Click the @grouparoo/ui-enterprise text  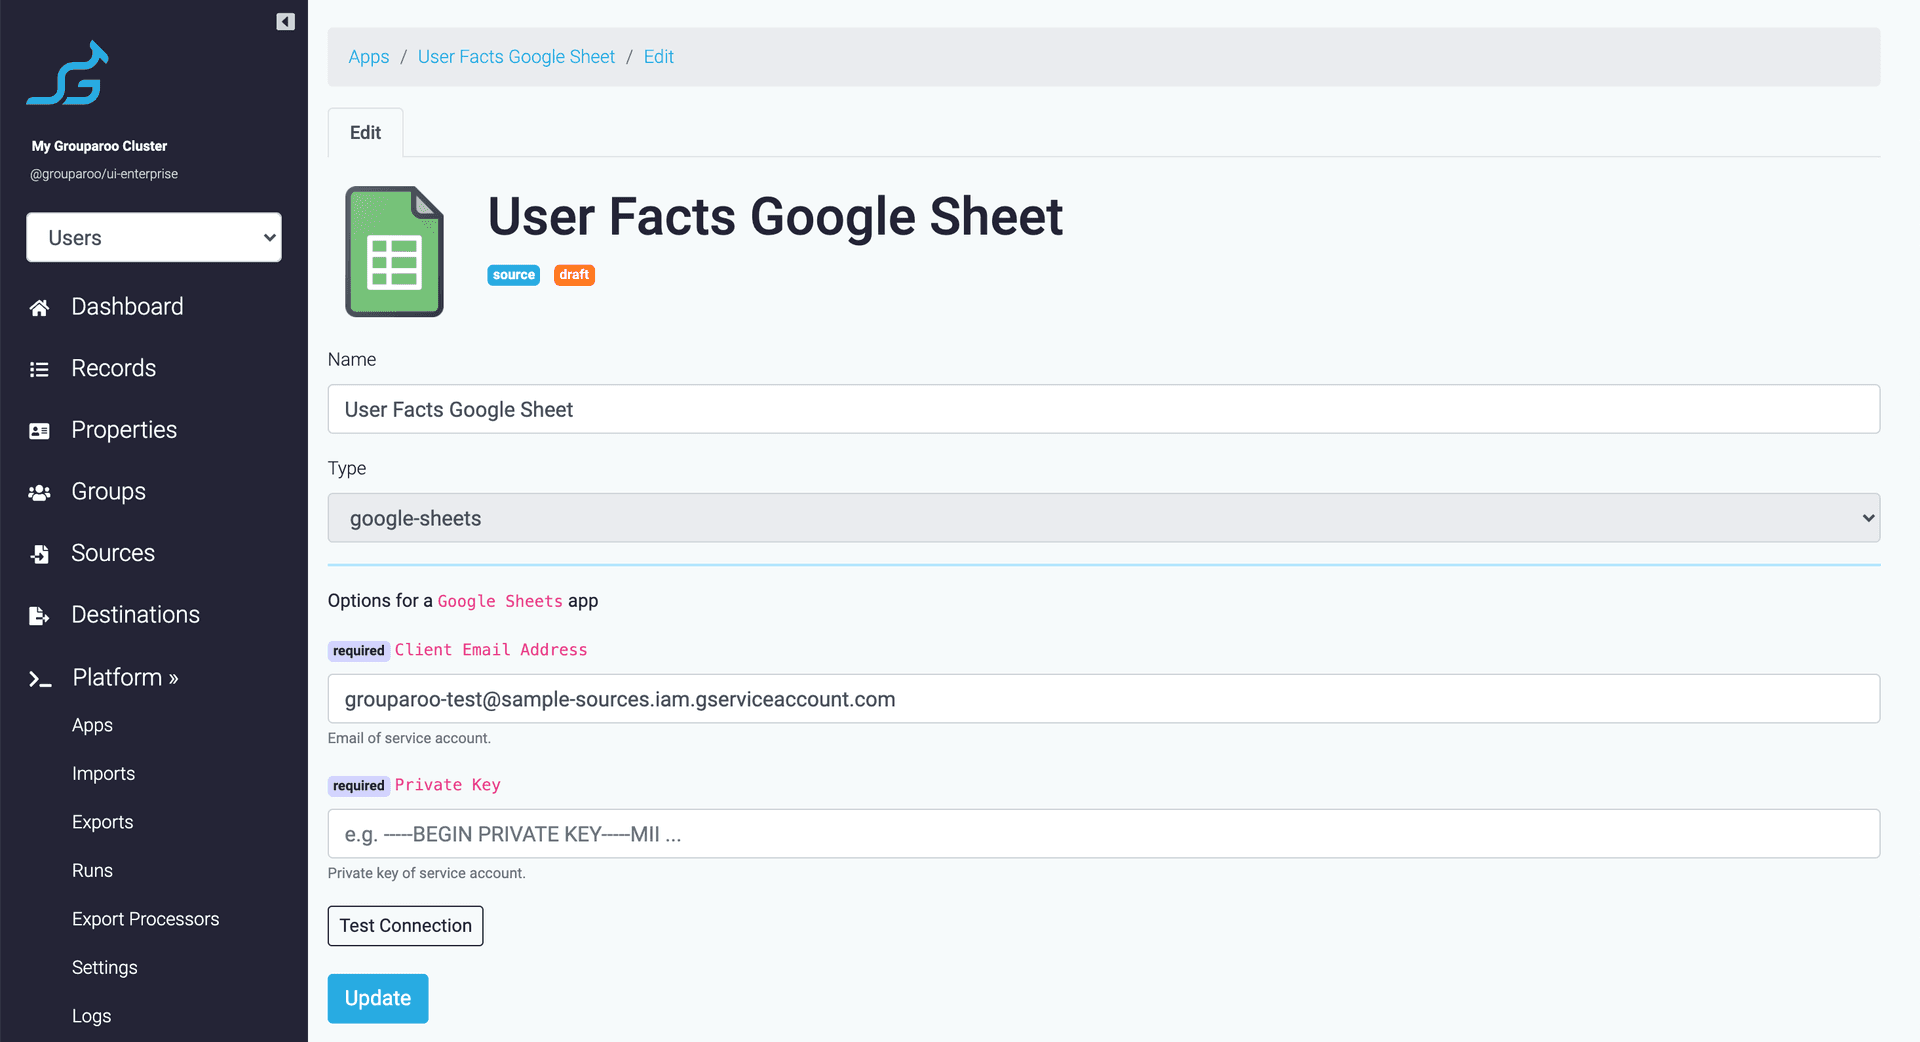[x=104, y=174]
